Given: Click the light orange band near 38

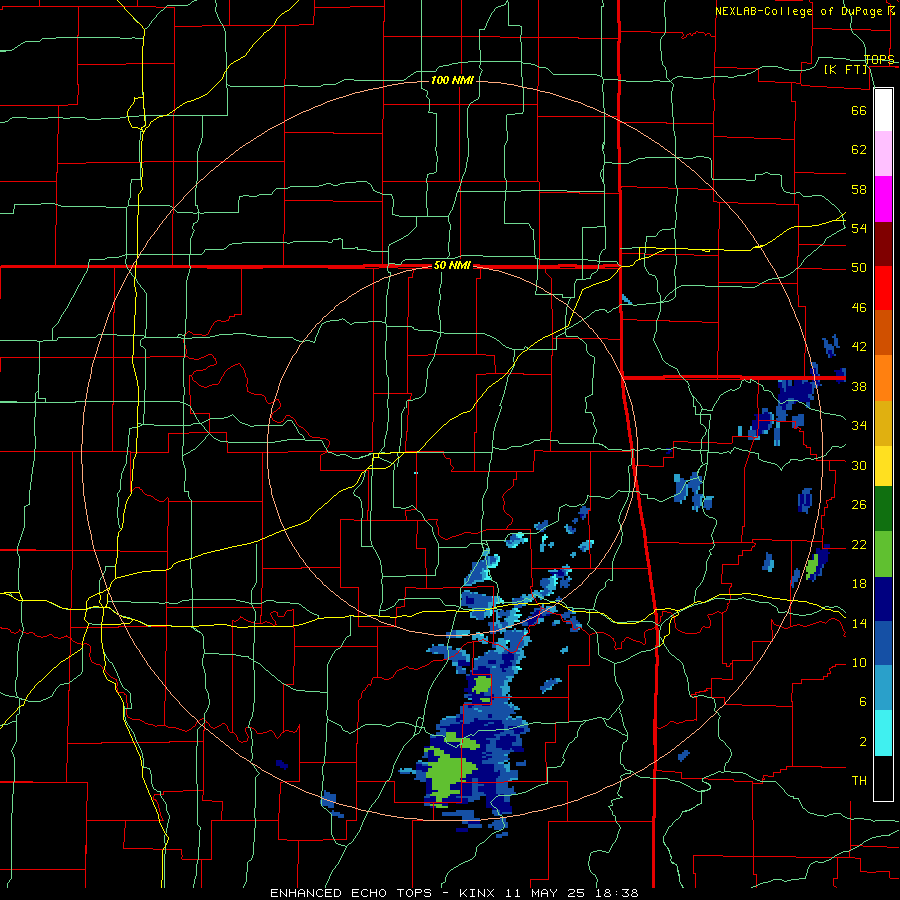Looking at the screenshot, I should pyautogui.click(x=883, y=378).
